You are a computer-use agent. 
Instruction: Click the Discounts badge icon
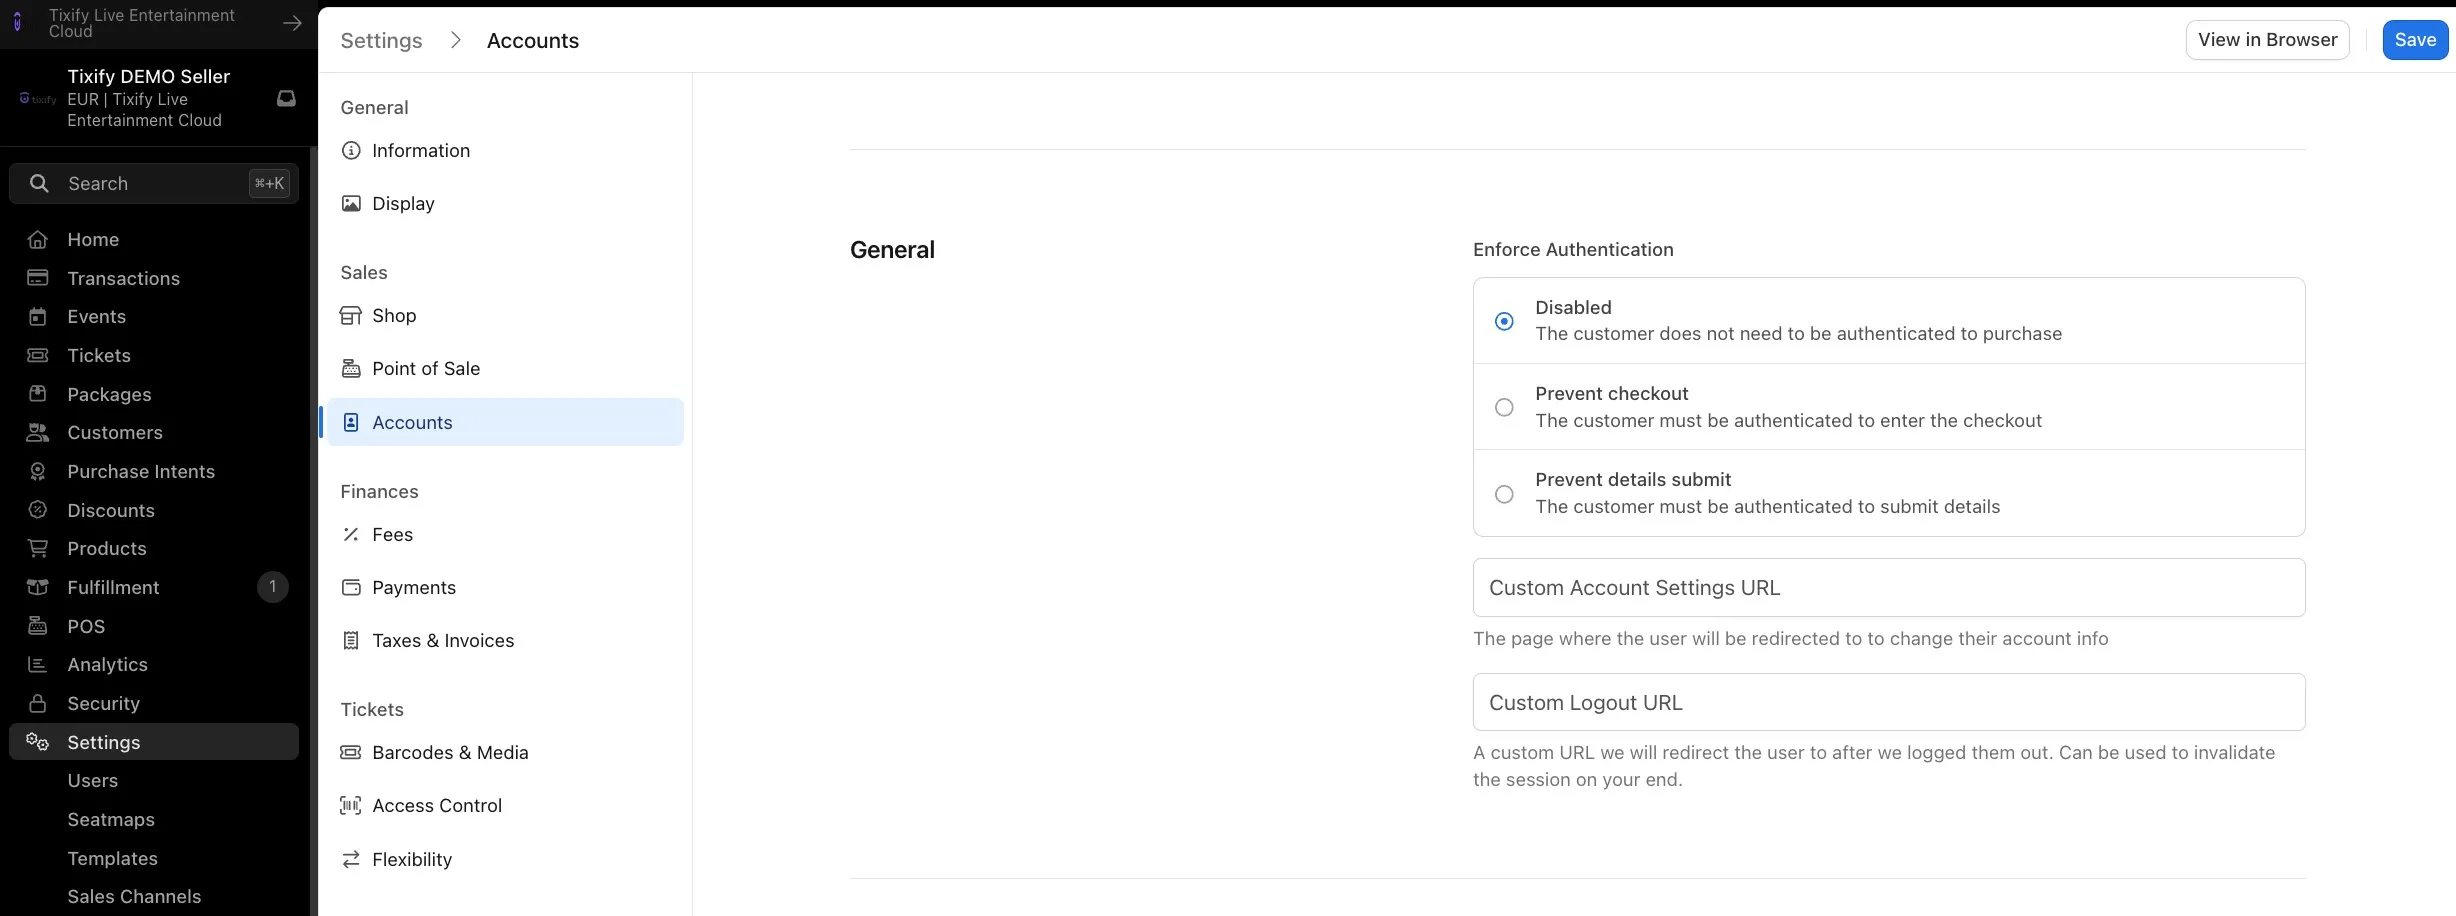point(38,510)
